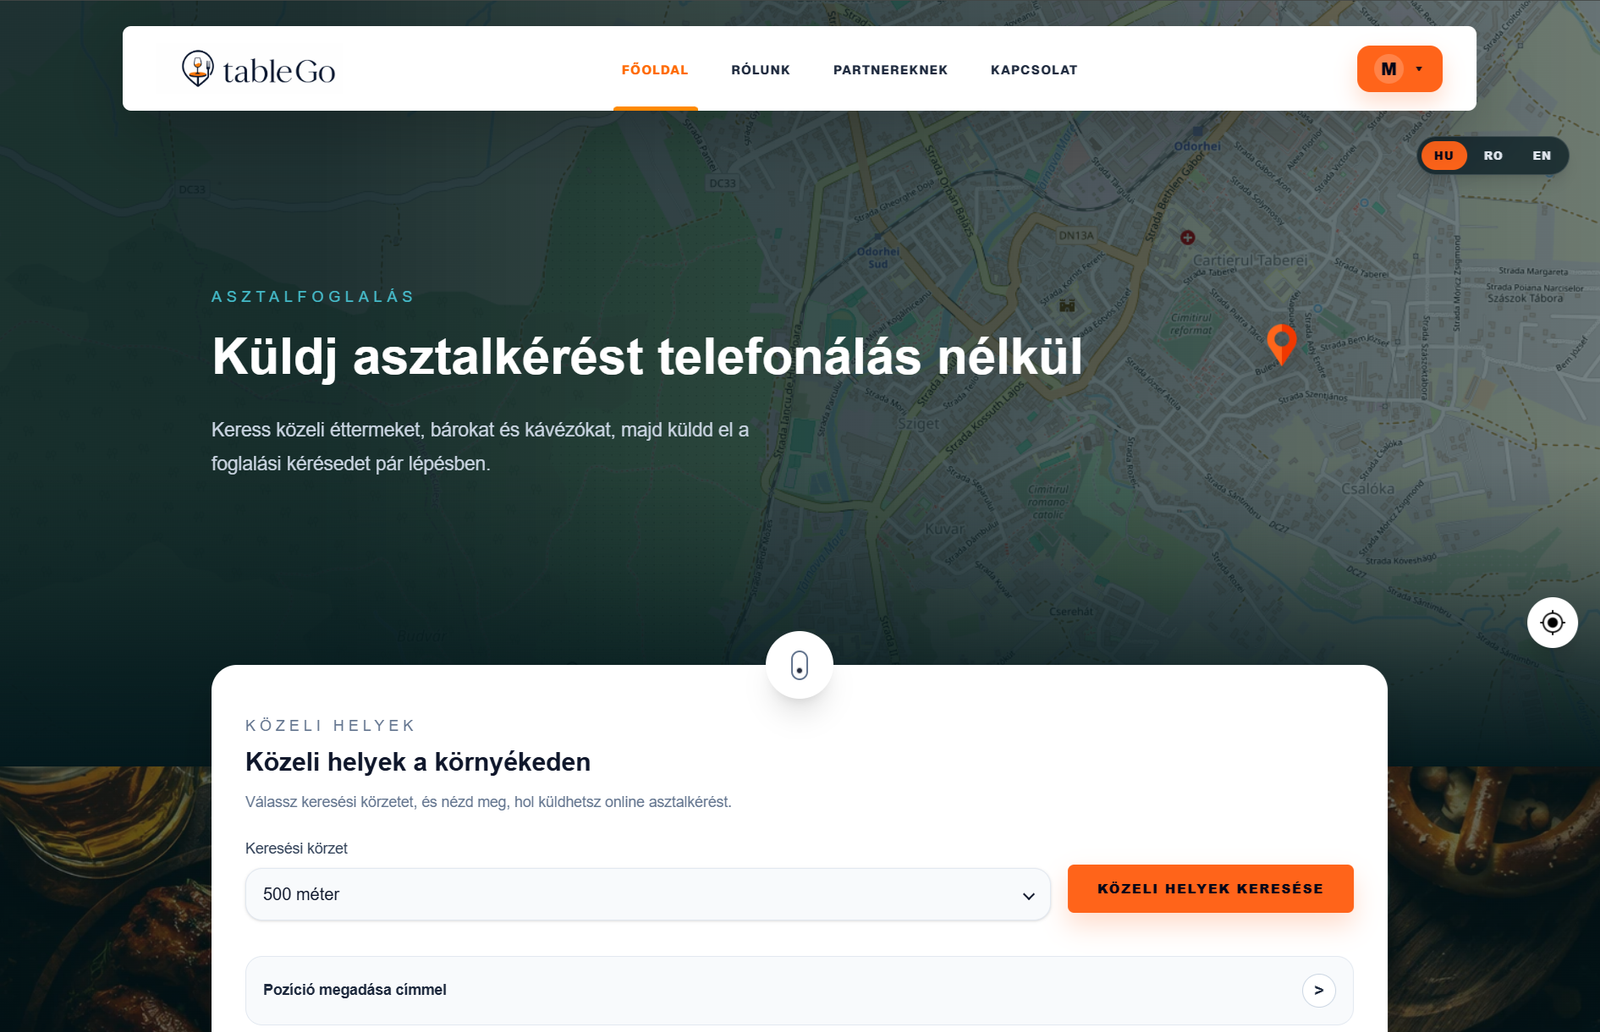Go to the Rólunk page
The width and height of the screenshot is (1600, 1032).
point(761,70)
